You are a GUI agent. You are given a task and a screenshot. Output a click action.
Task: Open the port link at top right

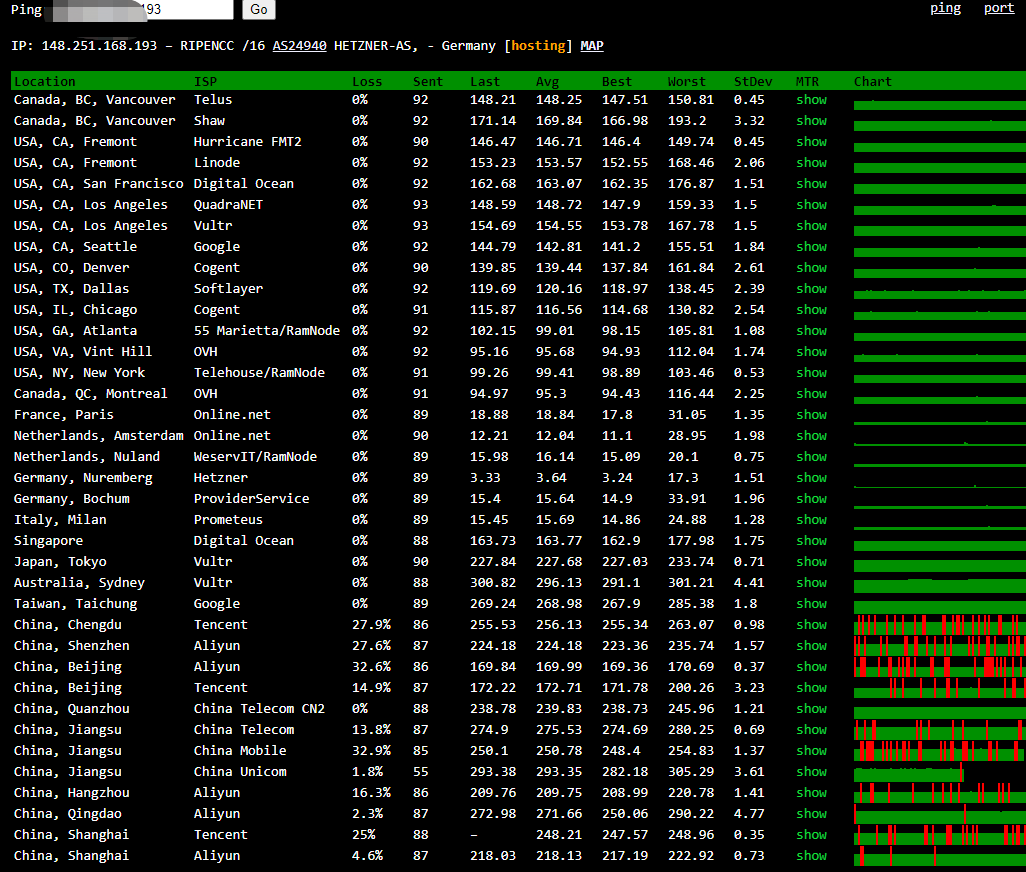click(x=999, y=9)
